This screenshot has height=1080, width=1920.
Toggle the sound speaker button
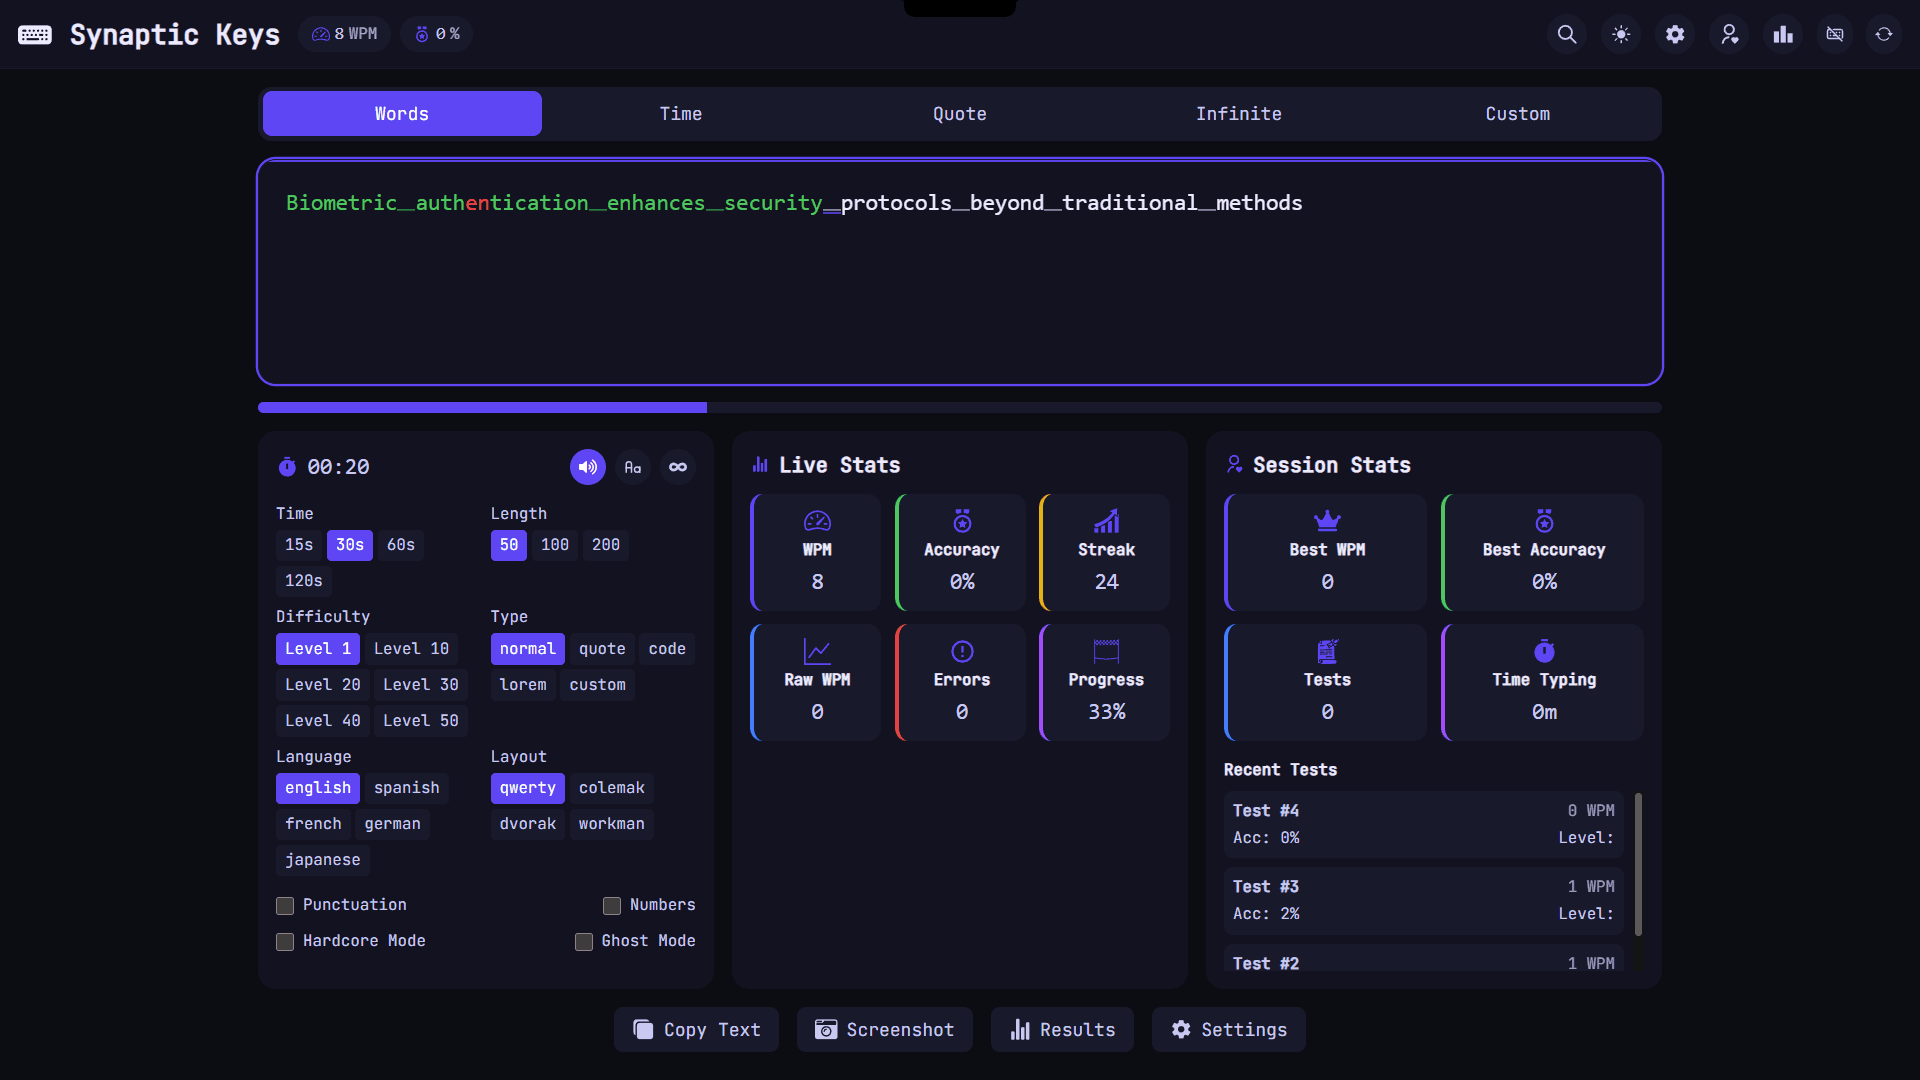click(x=588, y=467)
